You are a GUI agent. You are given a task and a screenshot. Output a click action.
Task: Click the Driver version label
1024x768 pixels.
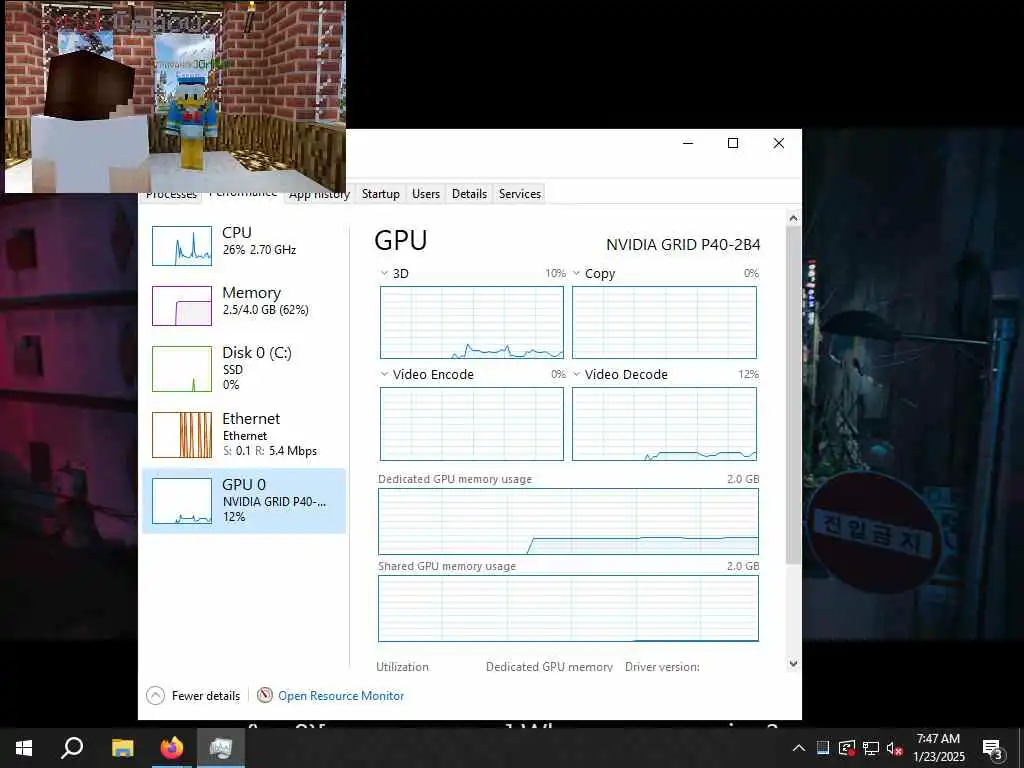click(x=662, y=667)
